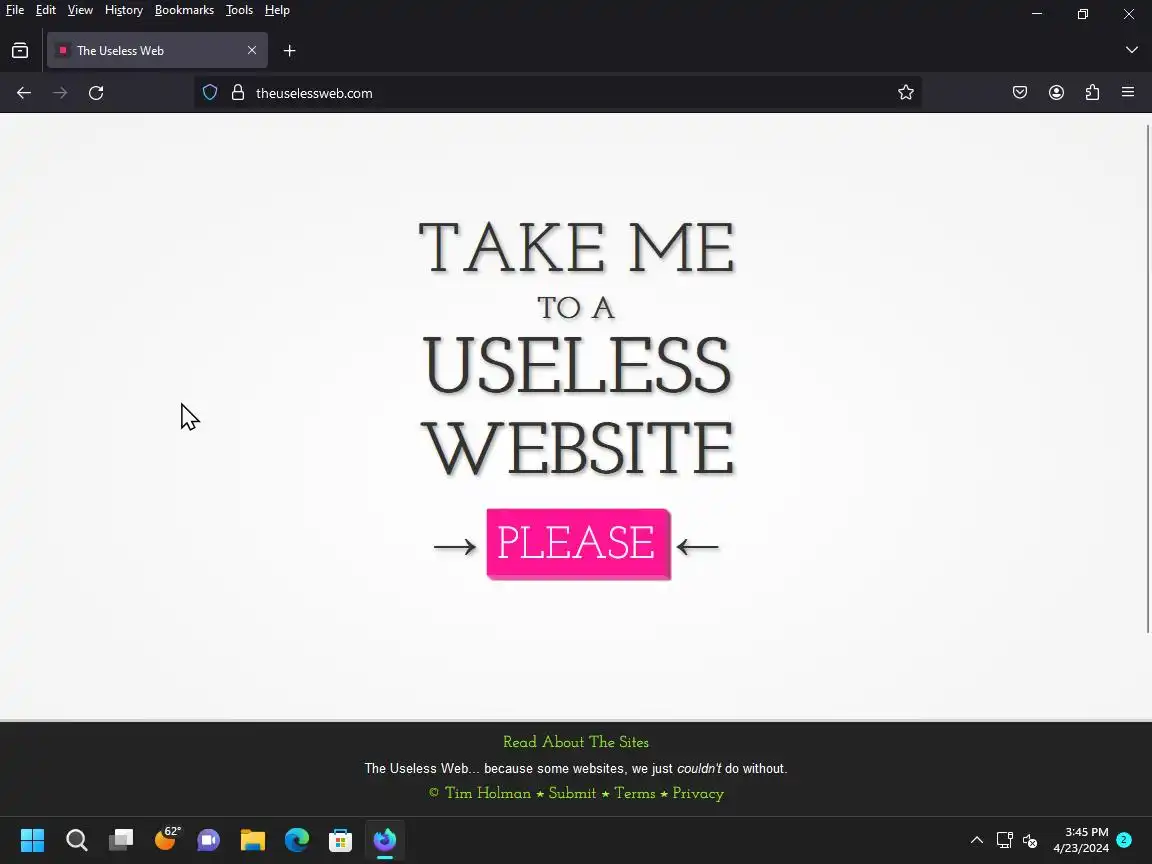Open the notification center badge
Image resolution: width=1152 pixels, height=864 pixels.
click(x=1123, y=839)
